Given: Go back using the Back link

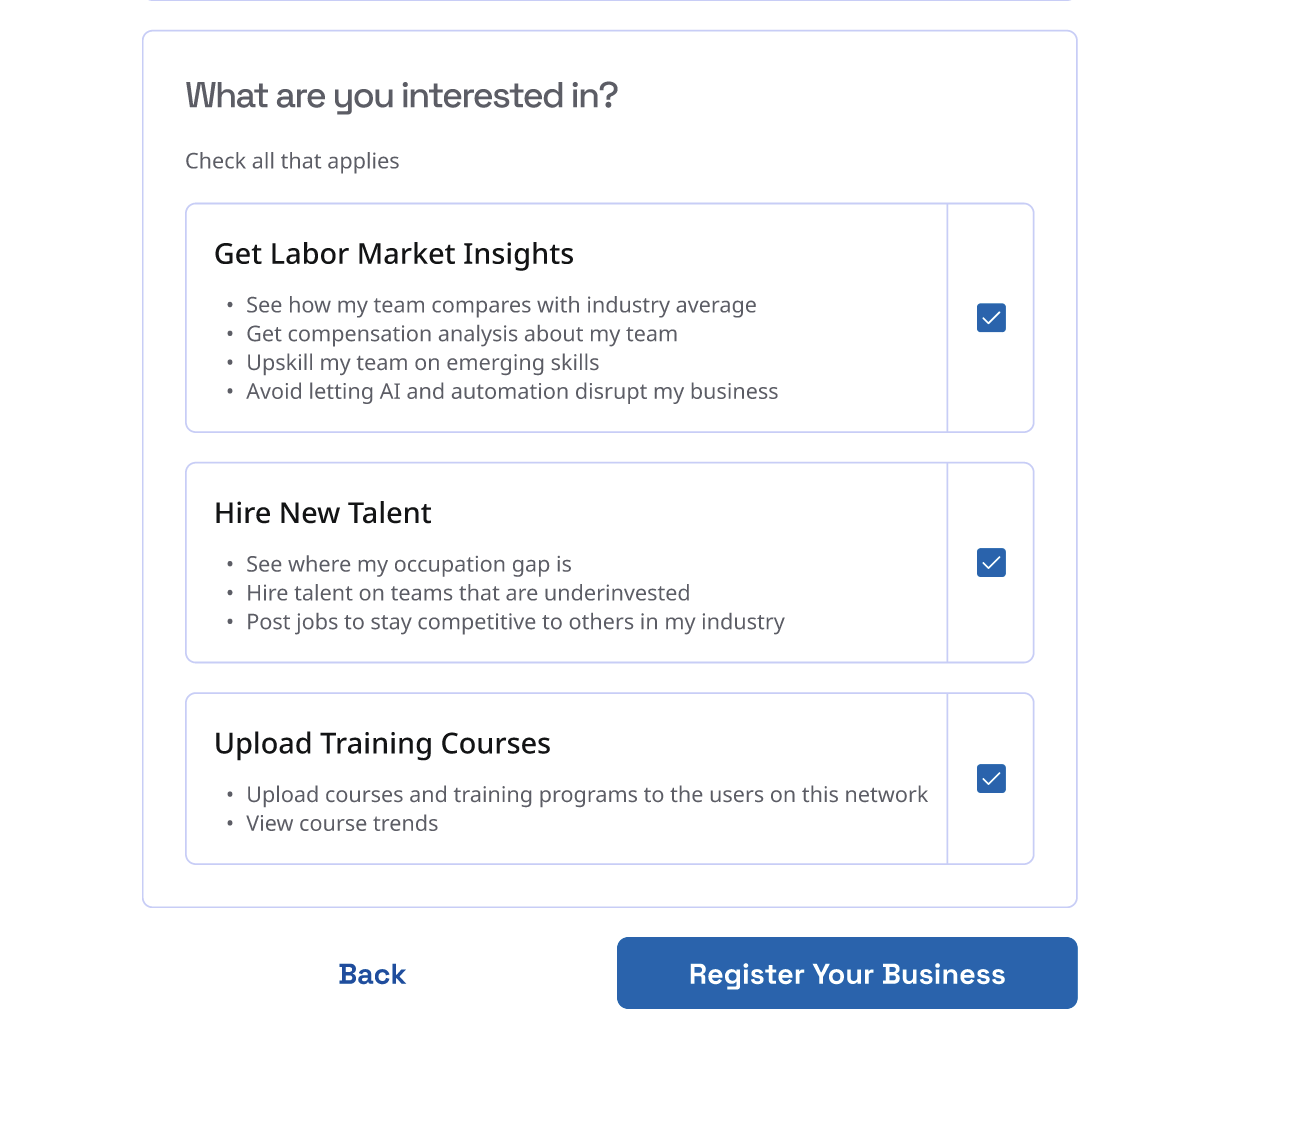Looking at the screenshot, I should tap(372, 974).
